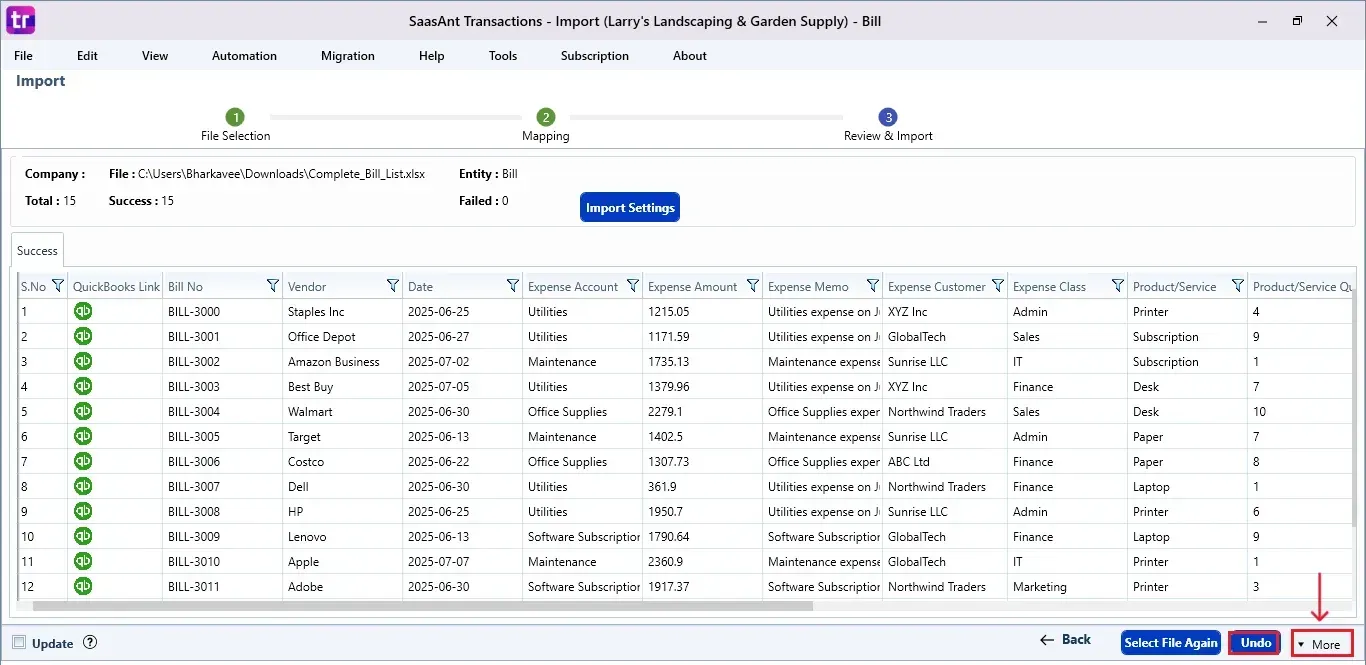Open QuickBooks link for BILL-3007

point(83,486)
